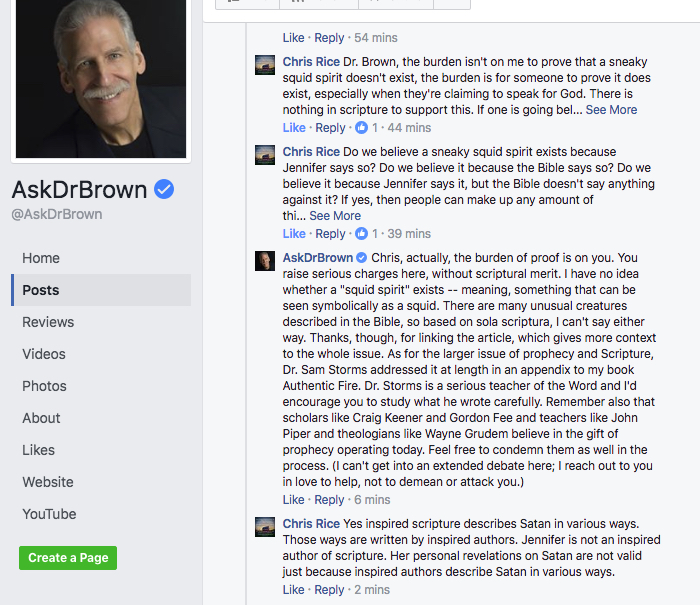700x605 pixels.
Task: Open Chris Rice's avatar on first comment
Action: pos(265,65)
